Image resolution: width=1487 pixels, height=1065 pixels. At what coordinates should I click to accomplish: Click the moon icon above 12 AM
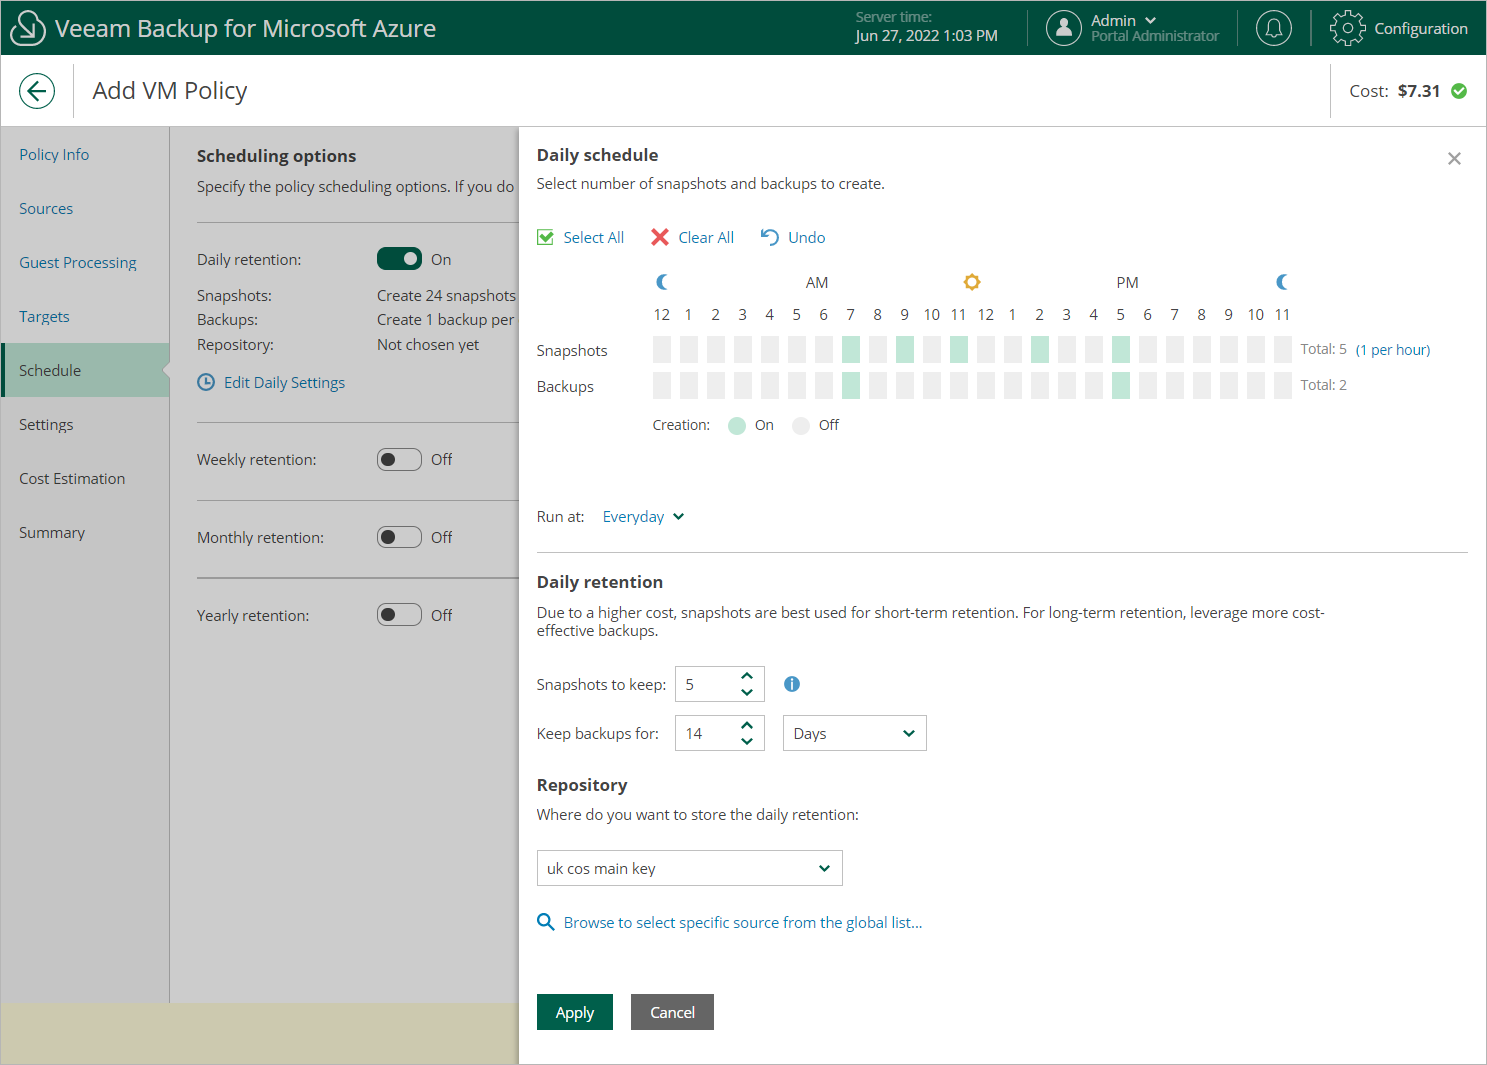662,282
